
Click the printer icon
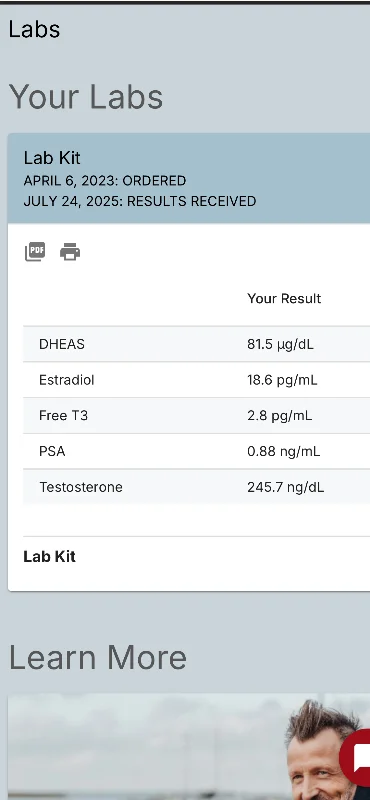click(x=70, y=252)
